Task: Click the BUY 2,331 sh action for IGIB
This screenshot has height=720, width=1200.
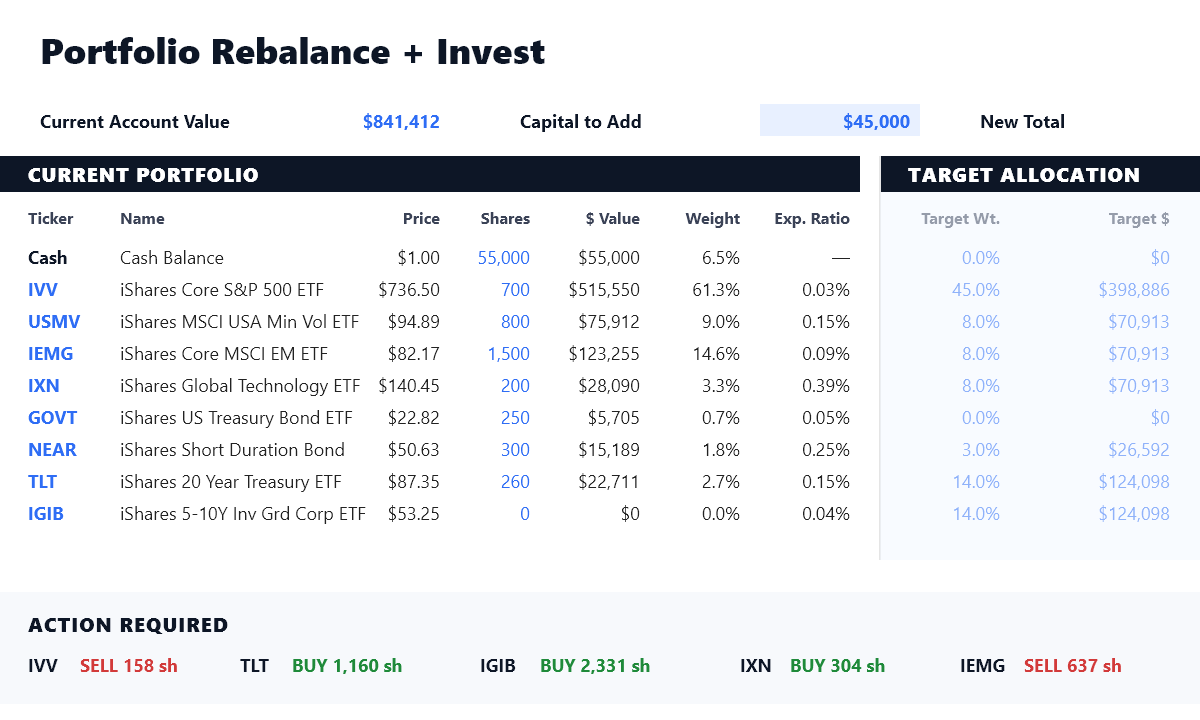Action: tap(595, 666)
